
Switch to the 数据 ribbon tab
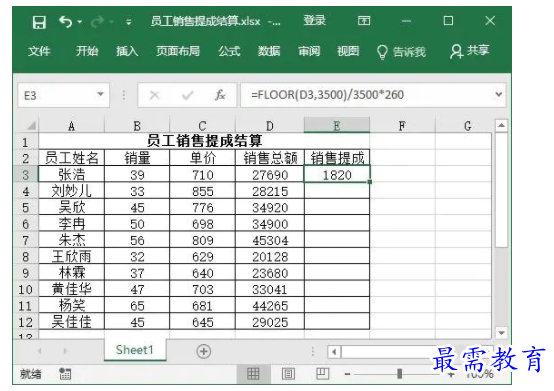pos(269,51)
